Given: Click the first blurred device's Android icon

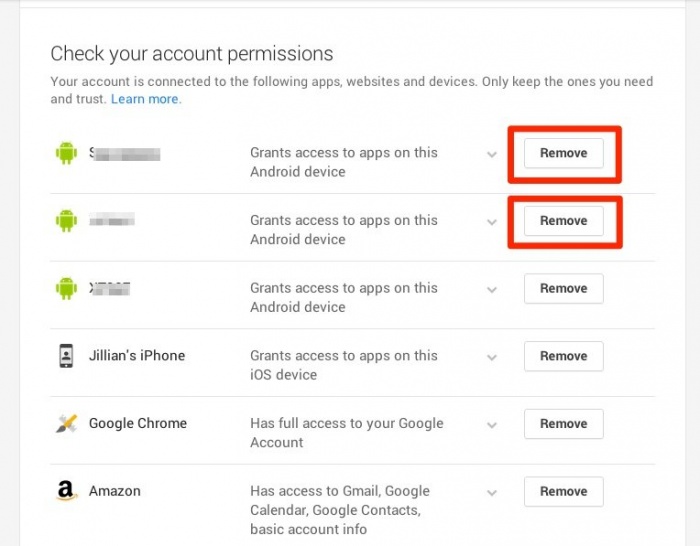Looking at the screenshot, I should (x=66, y=153).
